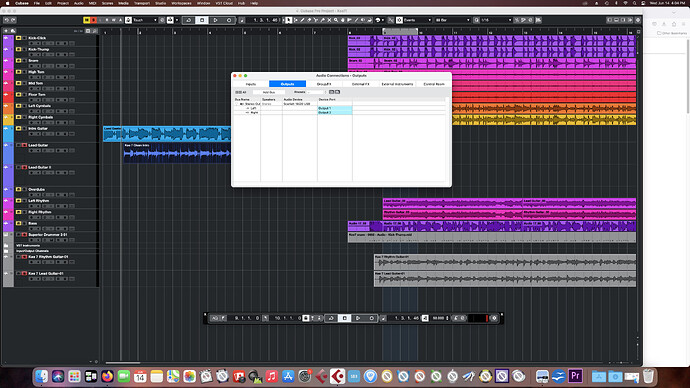Image resolution: width=690 pixels, height=388 pixels.
Task: Toggle Cycle on the floating transport bar
Action: (331, 318)
